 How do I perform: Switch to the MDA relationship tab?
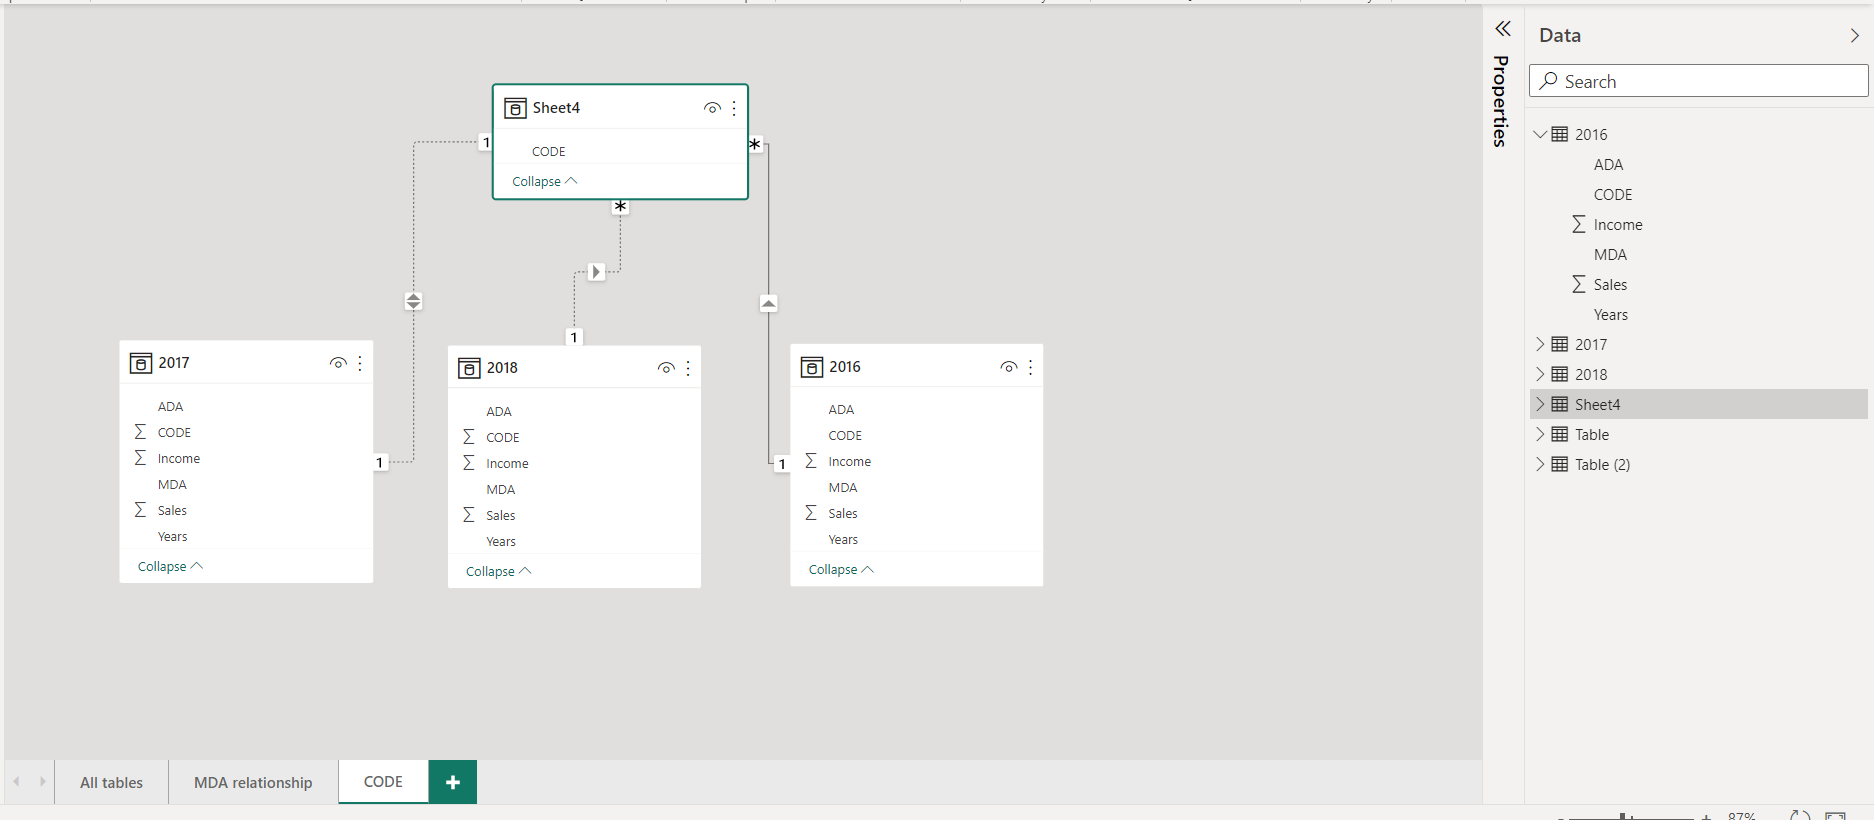coord(253,782)
